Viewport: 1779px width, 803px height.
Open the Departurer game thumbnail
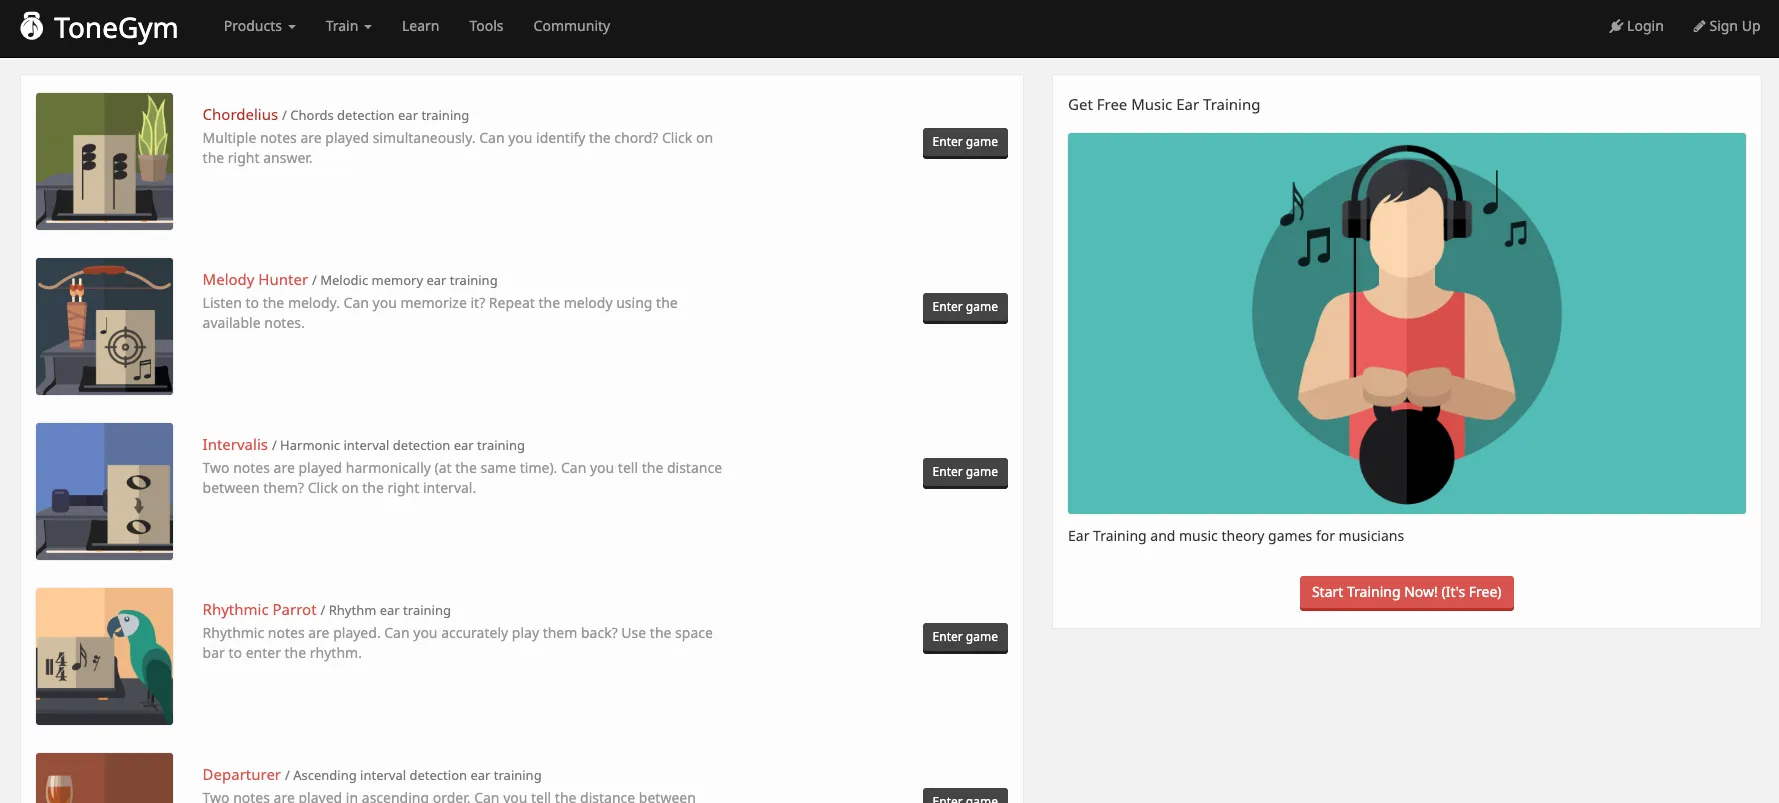(104, 778)
